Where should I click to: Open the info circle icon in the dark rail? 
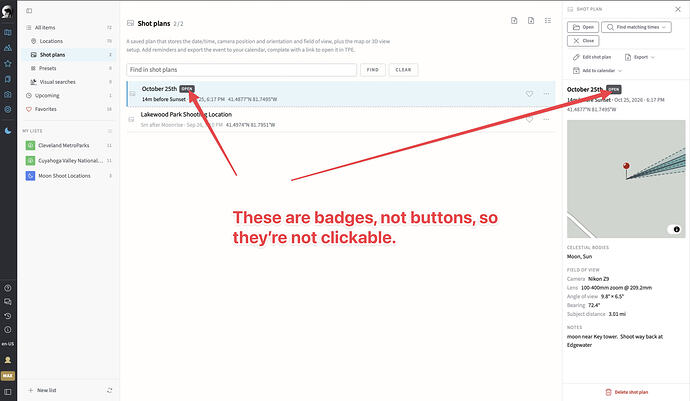8,330
